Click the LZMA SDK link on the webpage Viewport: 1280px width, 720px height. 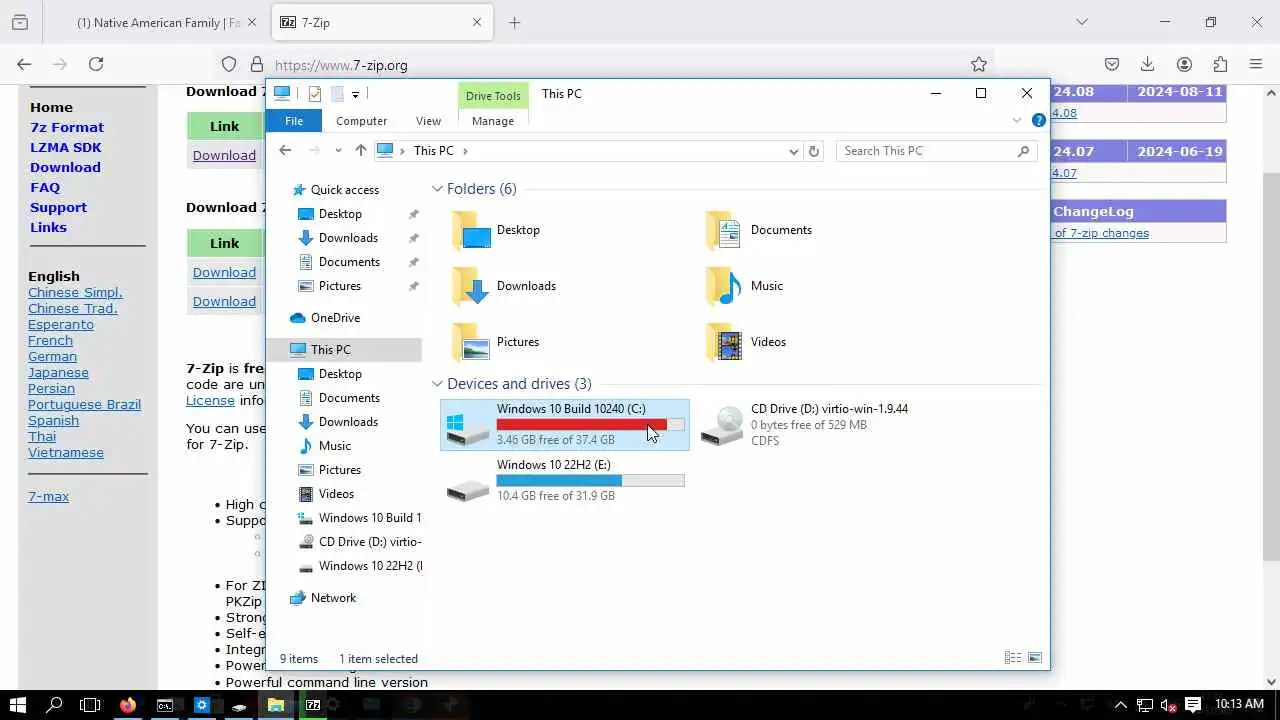pyautogui.click(x=66, y=147)
